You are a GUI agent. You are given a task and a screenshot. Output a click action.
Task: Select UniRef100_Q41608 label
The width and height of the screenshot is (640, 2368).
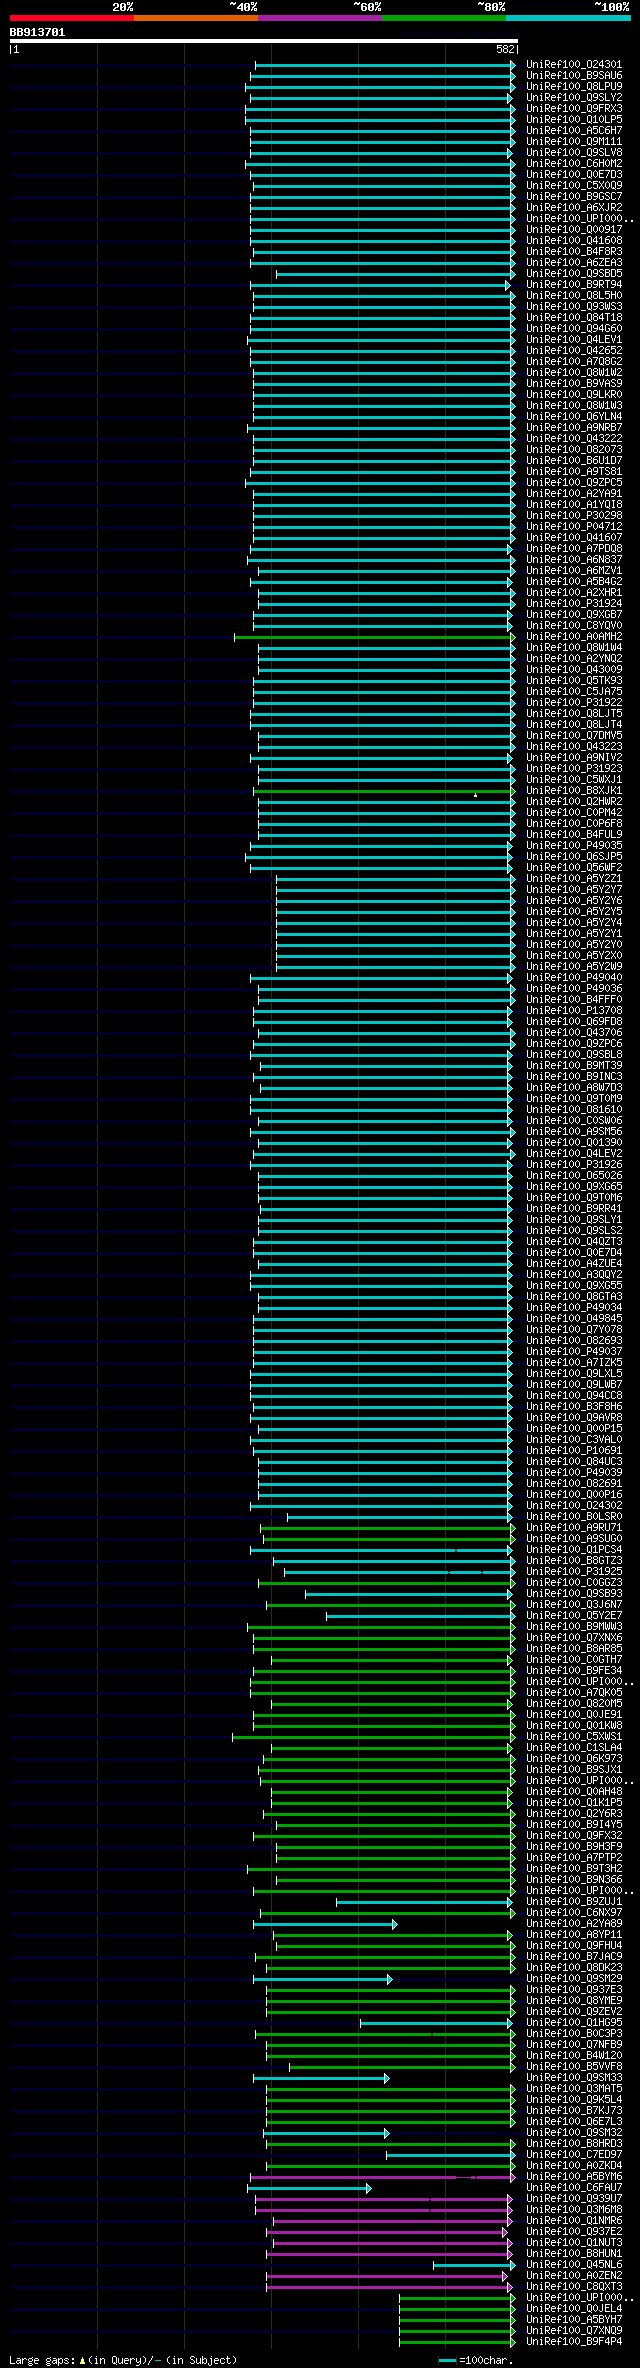coord(574,241)
